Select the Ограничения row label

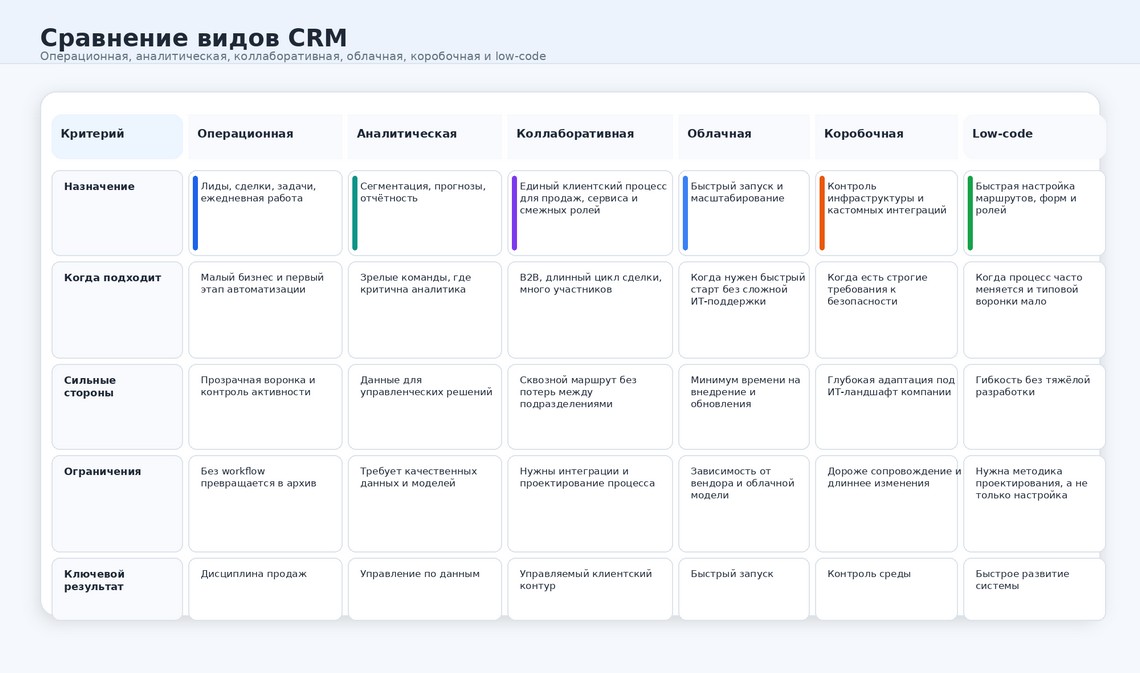pos(117,504)
